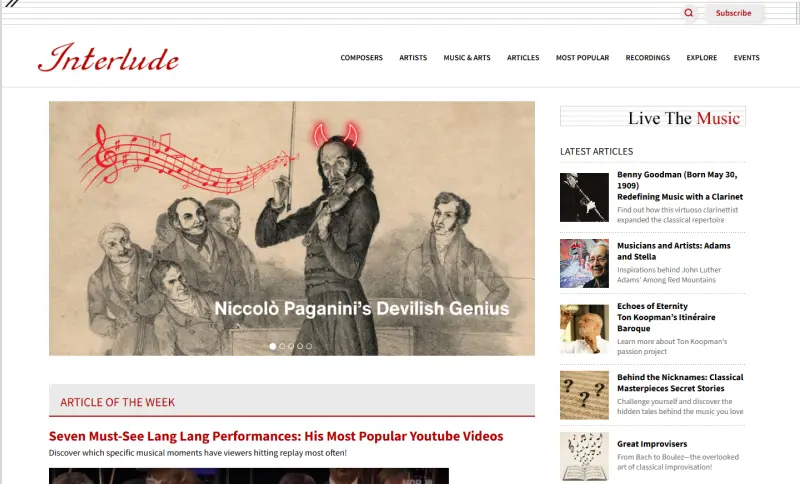Click the Live The Music banner
Viewport: 800px width, 484px height.
coord(652,118)
